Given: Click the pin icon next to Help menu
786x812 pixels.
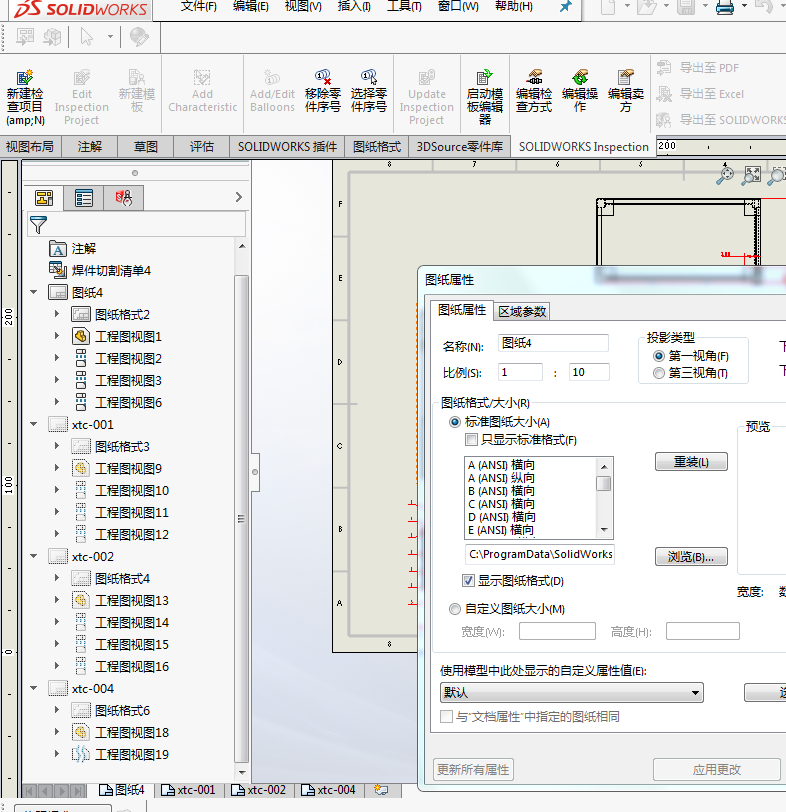Looking at the screenshot, I should [565, 6].
